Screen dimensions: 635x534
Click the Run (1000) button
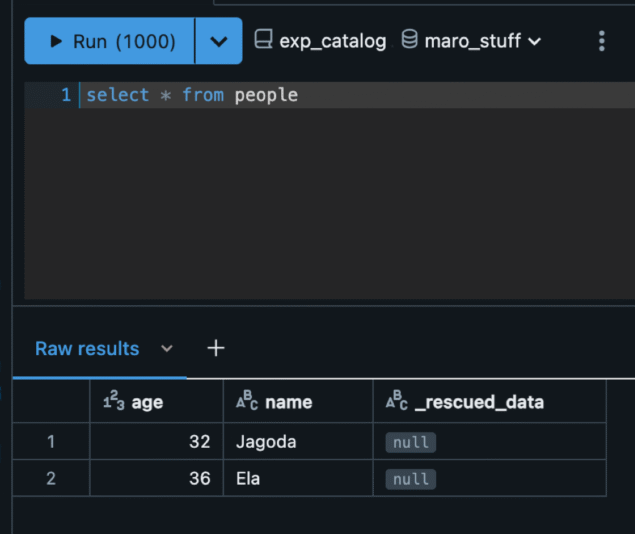point(110,41)
